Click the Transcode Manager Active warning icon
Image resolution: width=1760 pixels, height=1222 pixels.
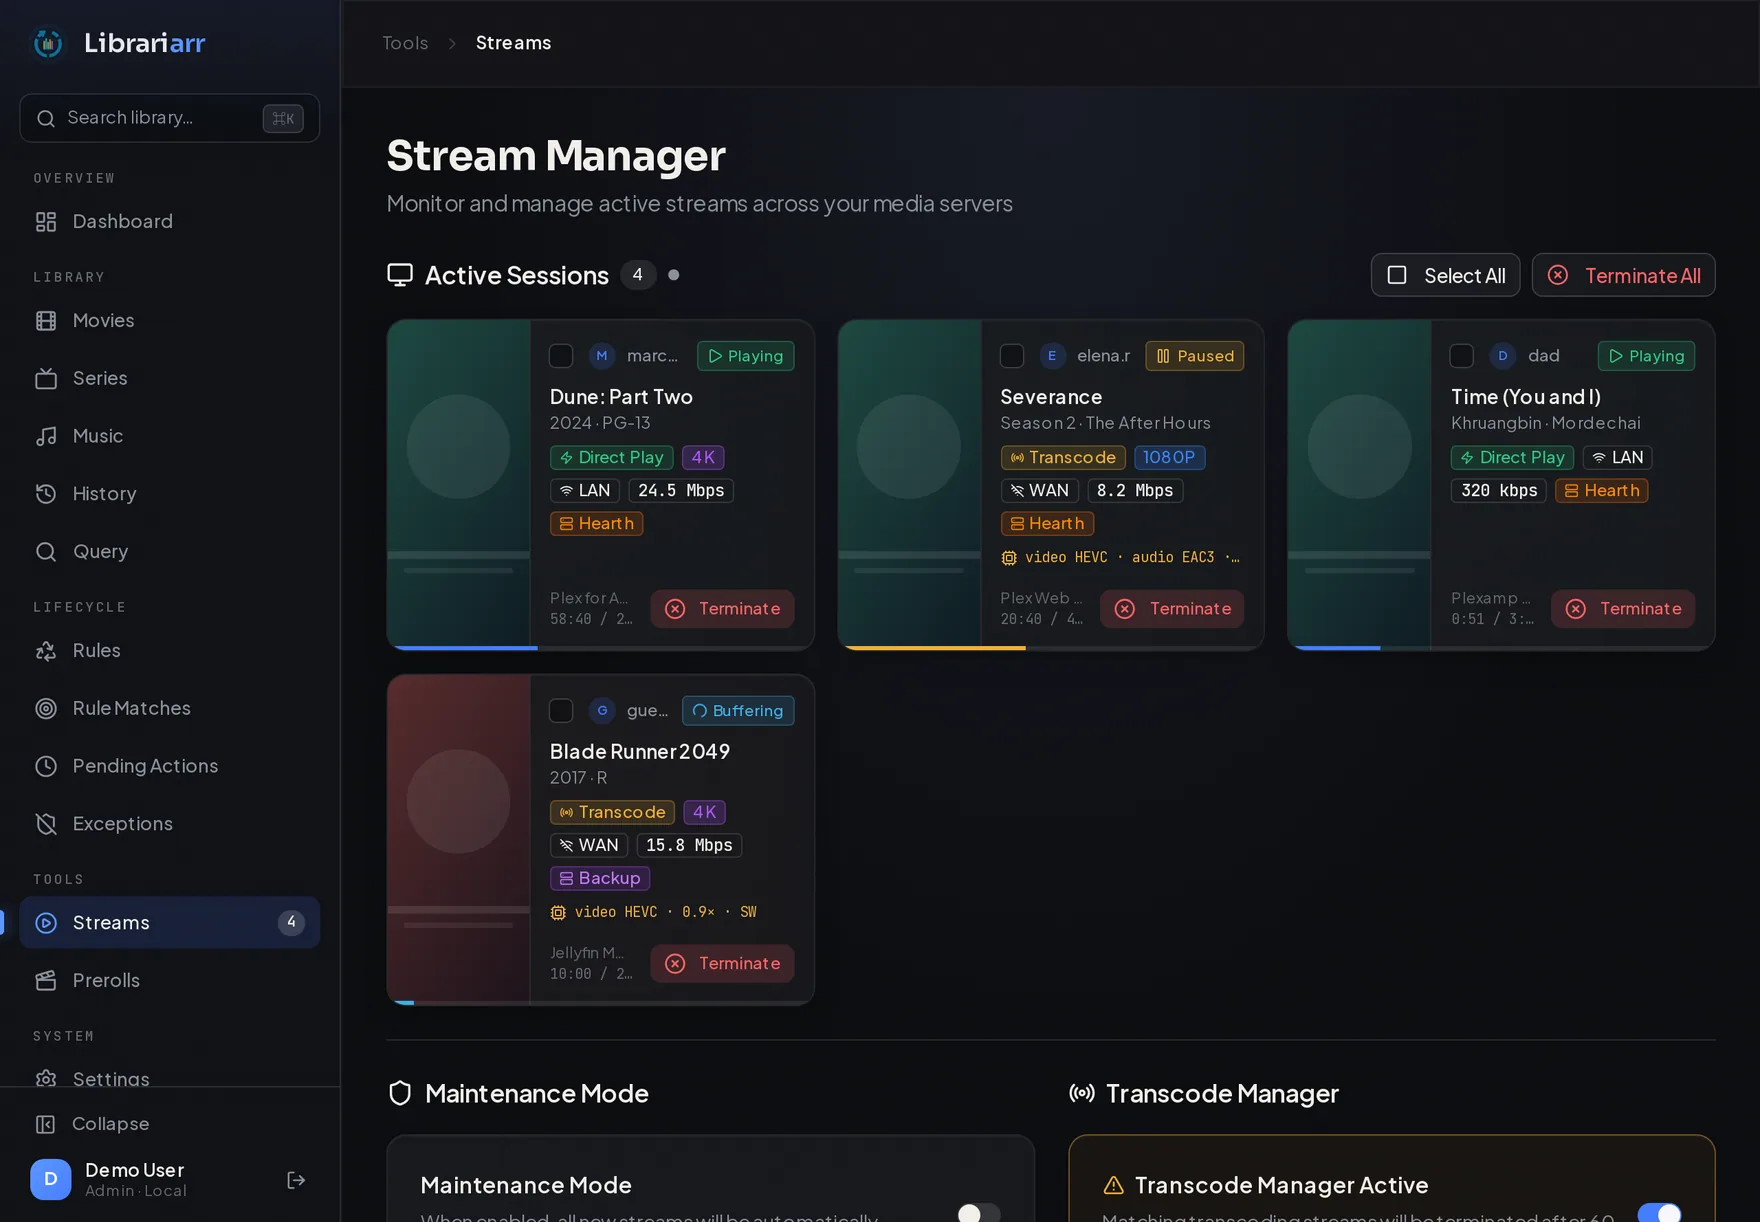coord(1114,1186)
